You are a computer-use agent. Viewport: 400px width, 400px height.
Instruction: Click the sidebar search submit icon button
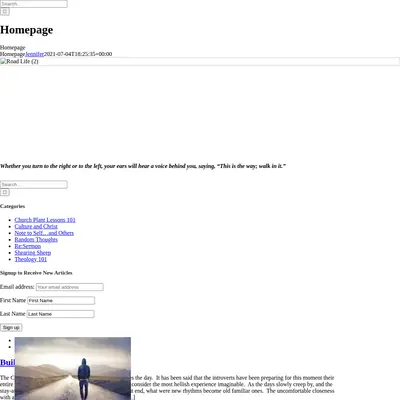coord(5,192)
